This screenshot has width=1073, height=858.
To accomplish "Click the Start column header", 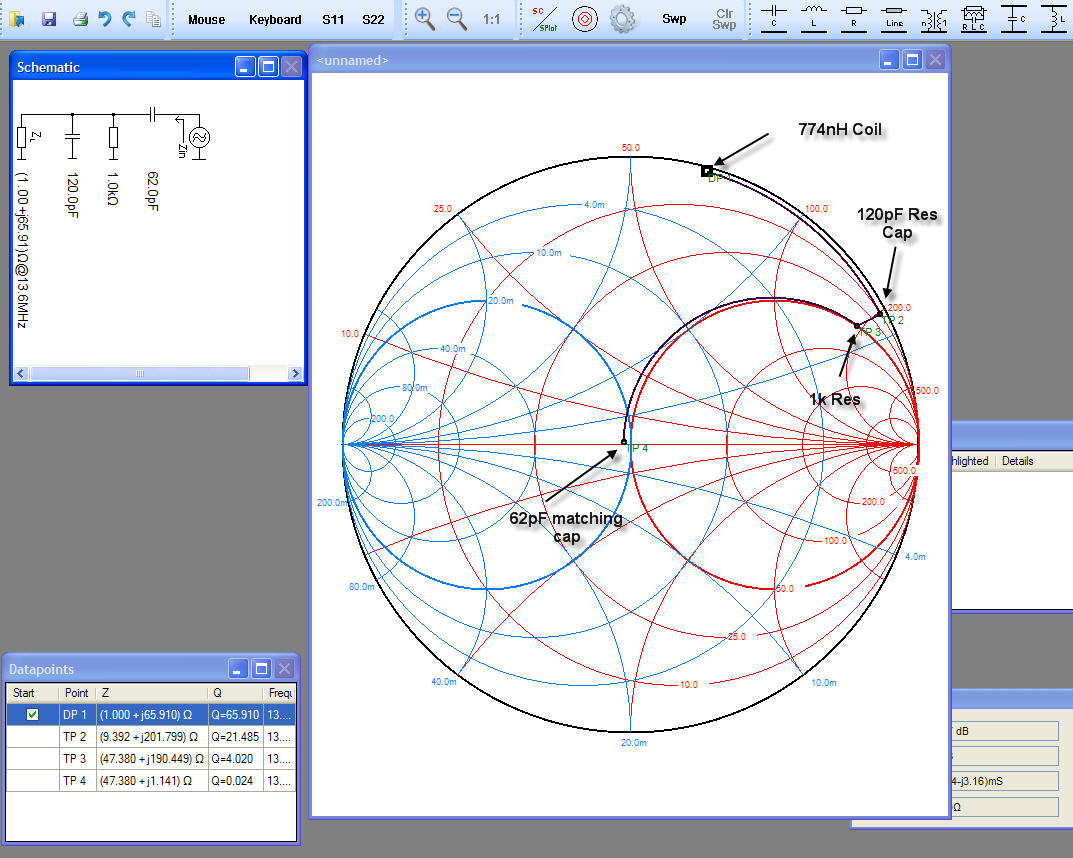I will coord(33,692).
